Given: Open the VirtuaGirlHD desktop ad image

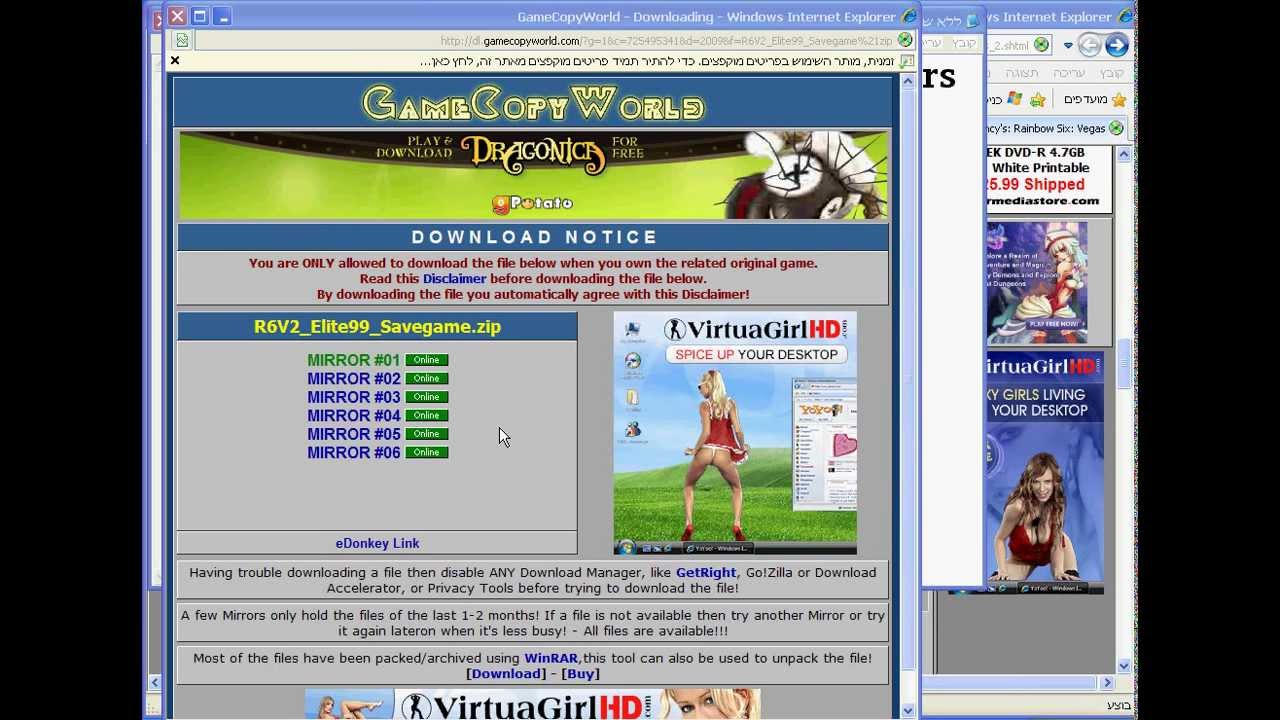Looking at the screenshot, I should [x=735, y=433].
